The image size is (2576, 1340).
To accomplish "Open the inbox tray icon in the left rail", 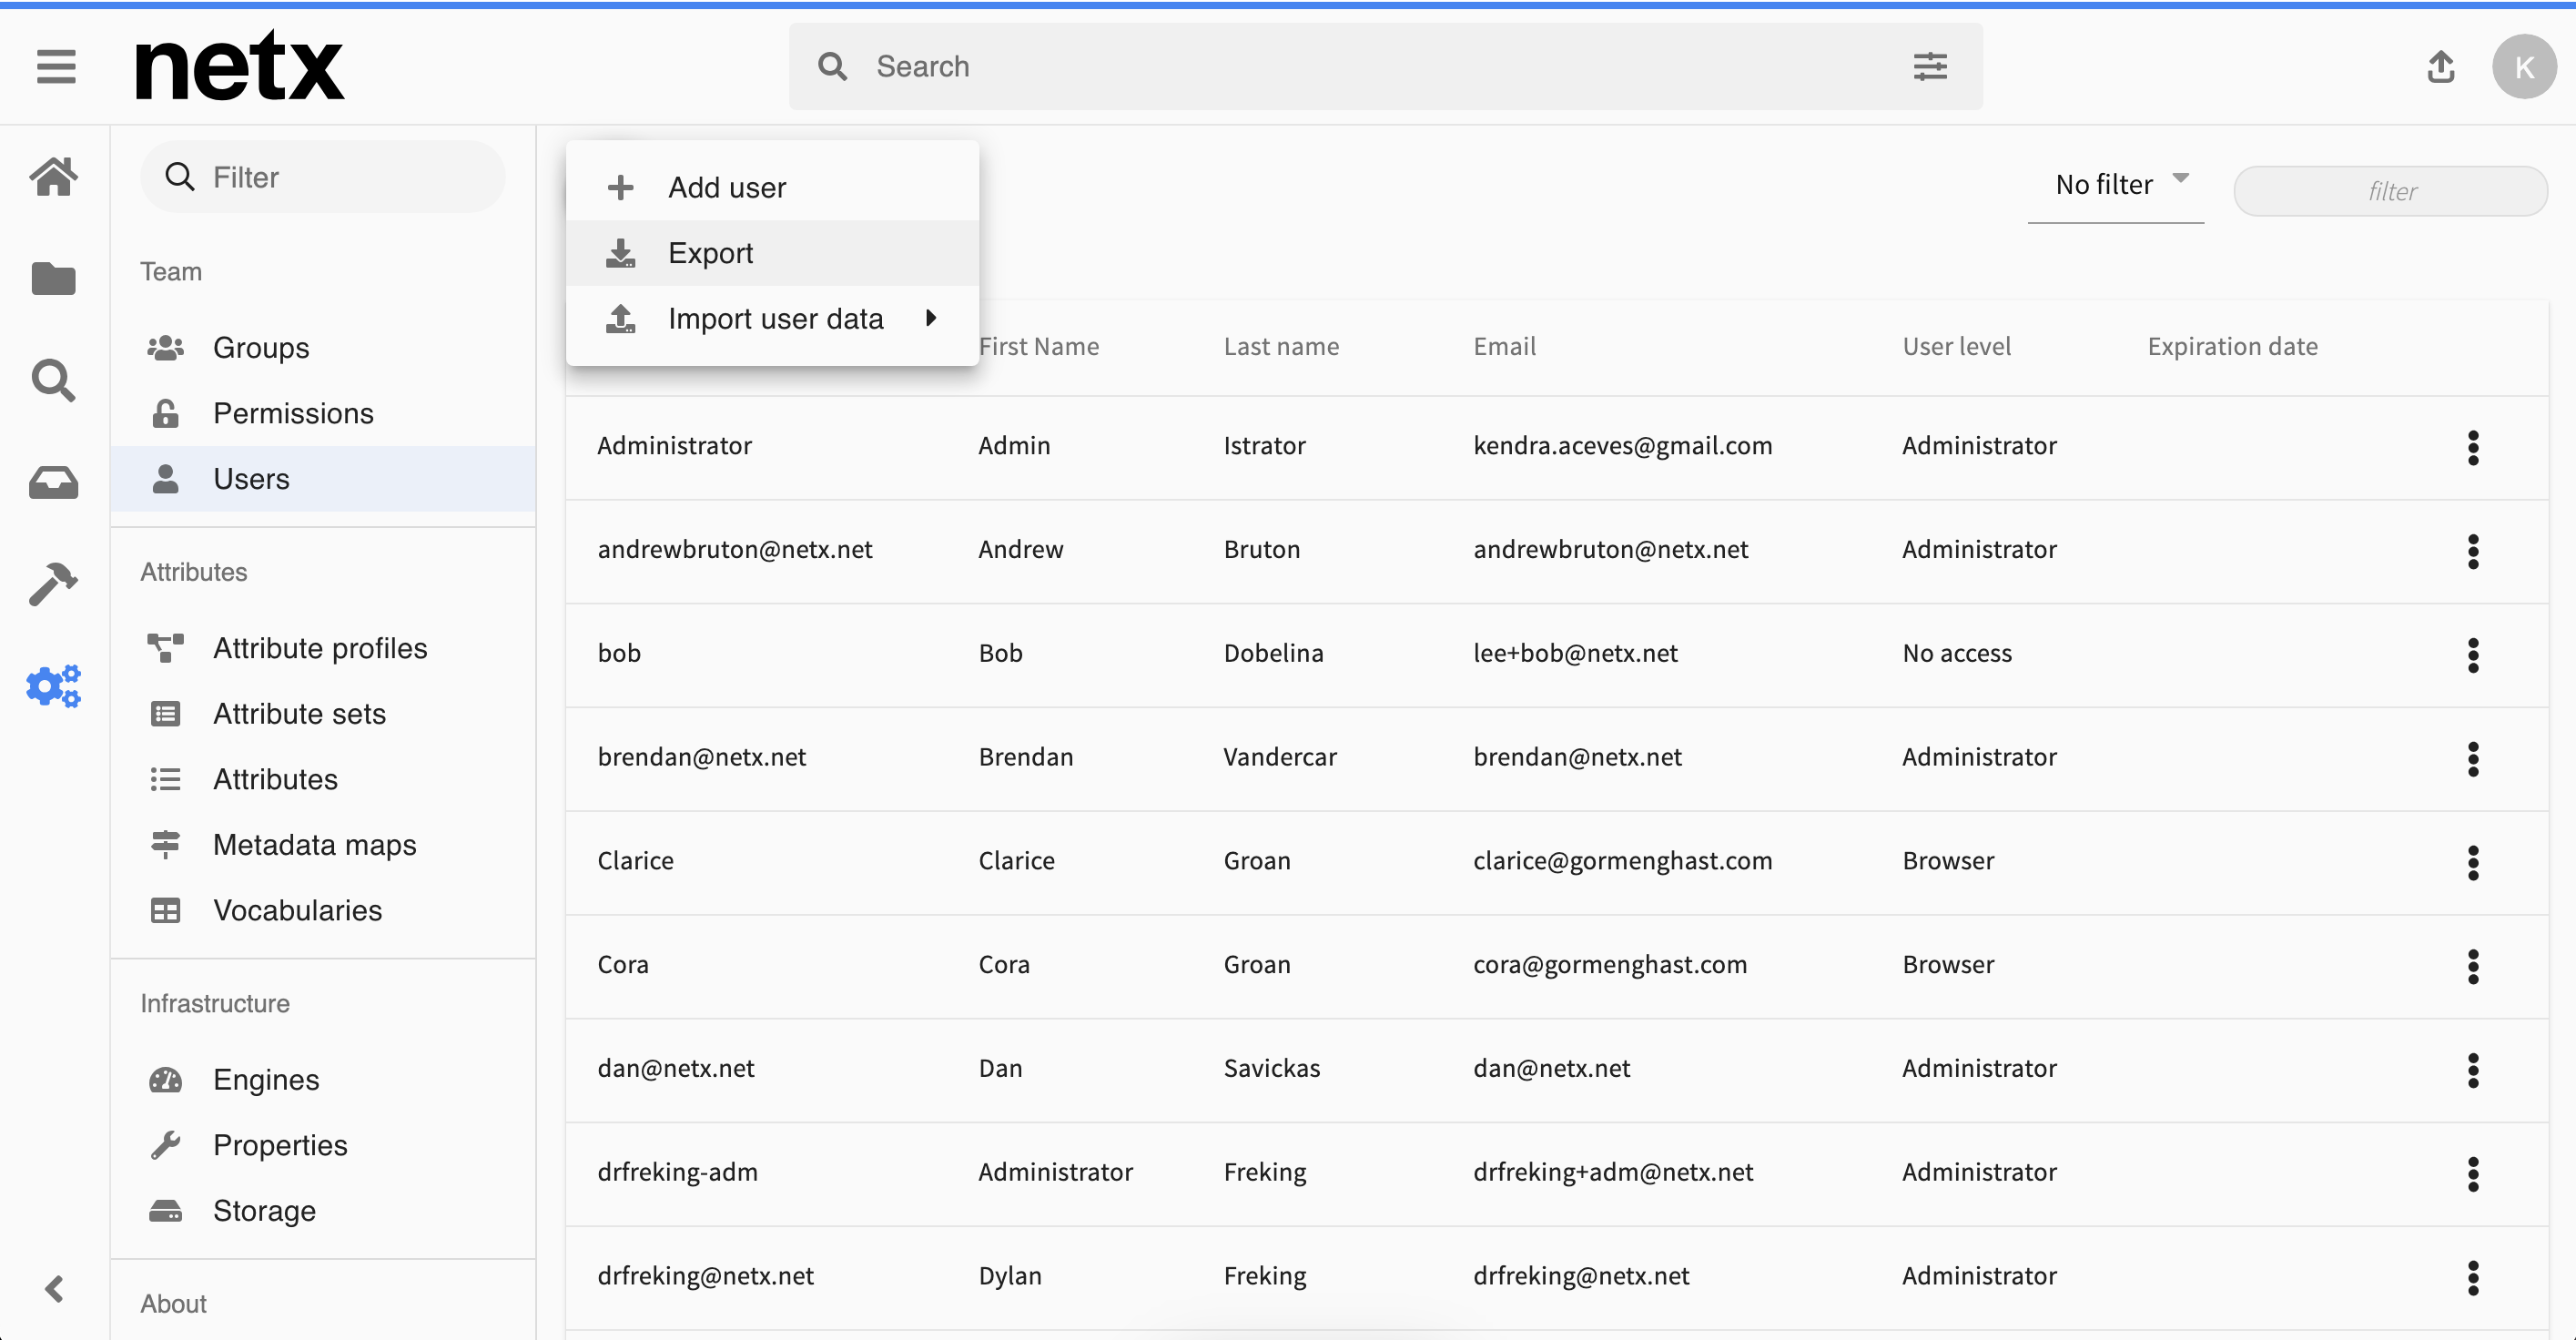I will click(x=54, y=483).
